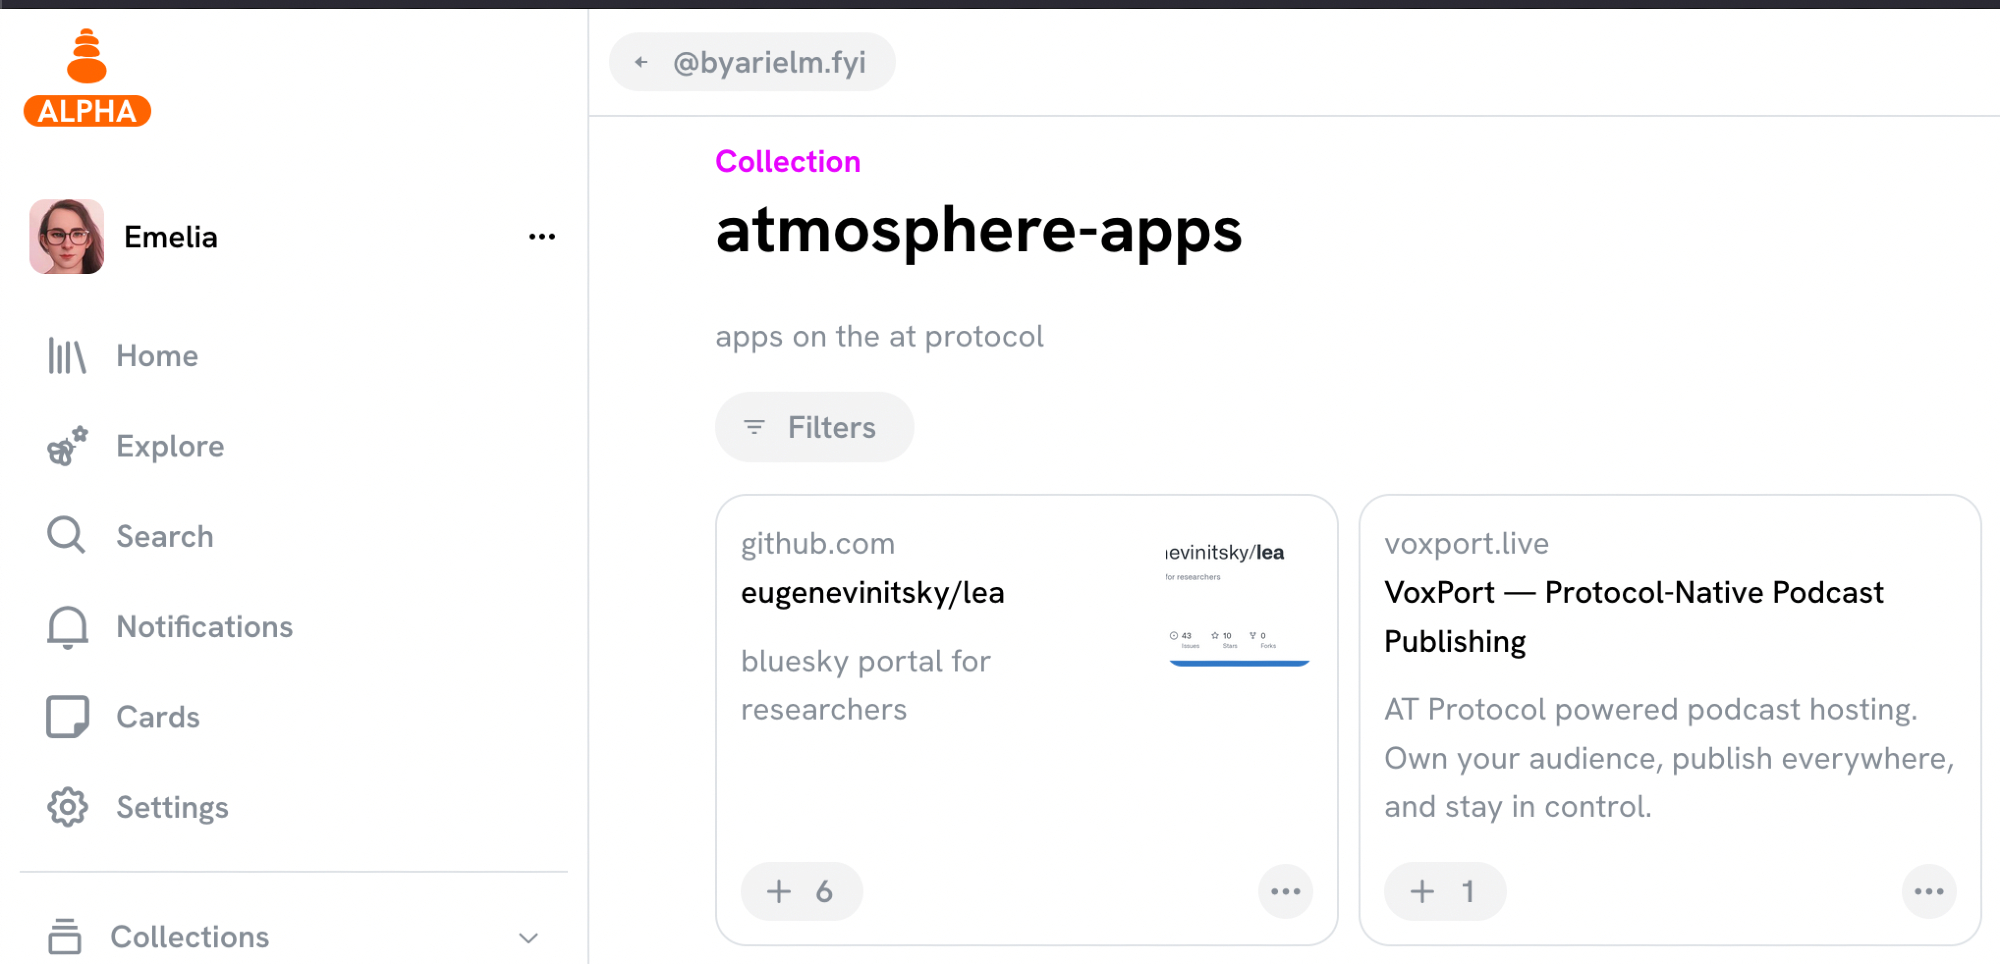Expand the Collections chevron in sidebar
Viewport: 2000px width, 964px height.
(528, 937)
